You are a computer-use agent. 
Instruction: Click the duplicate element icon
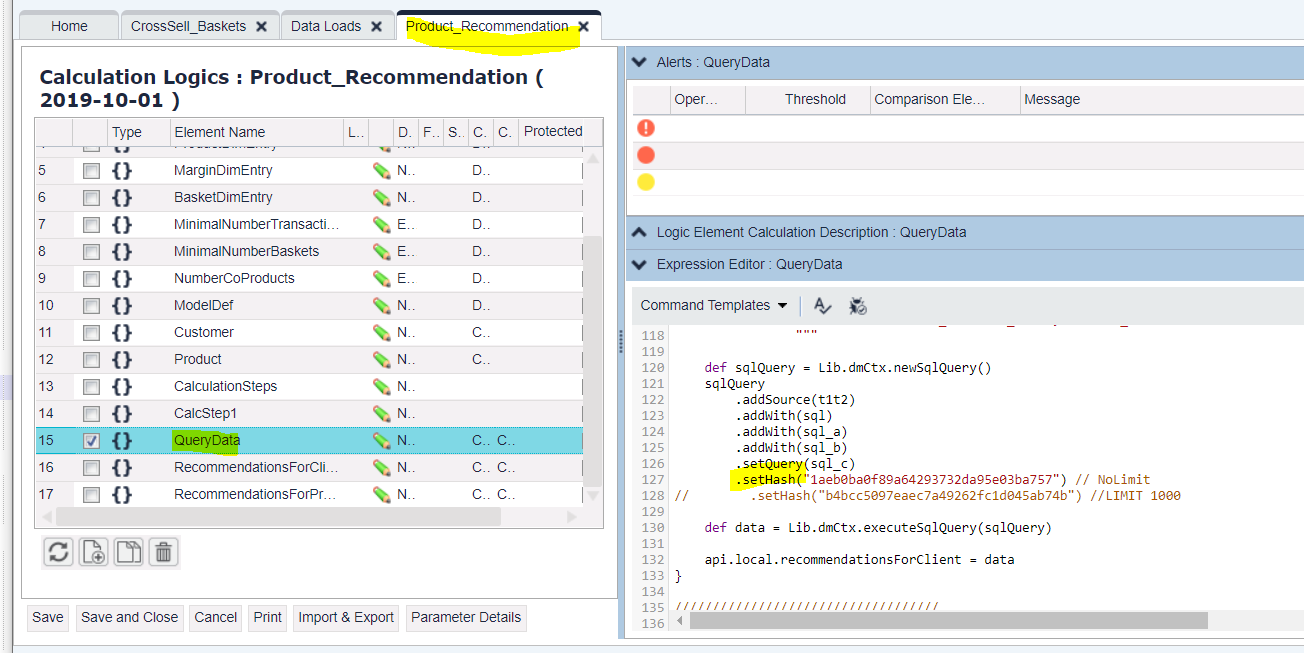(128, 552)
